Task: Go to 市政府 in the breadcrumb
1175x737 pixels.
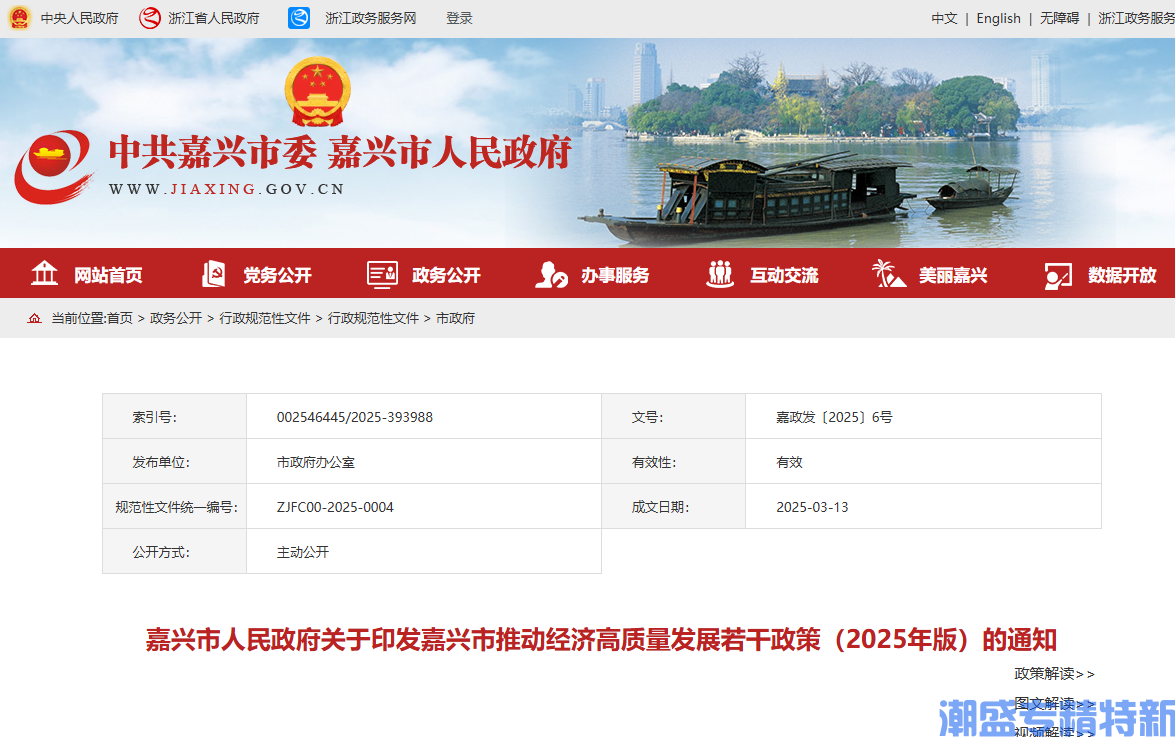Action: [456, 318]
